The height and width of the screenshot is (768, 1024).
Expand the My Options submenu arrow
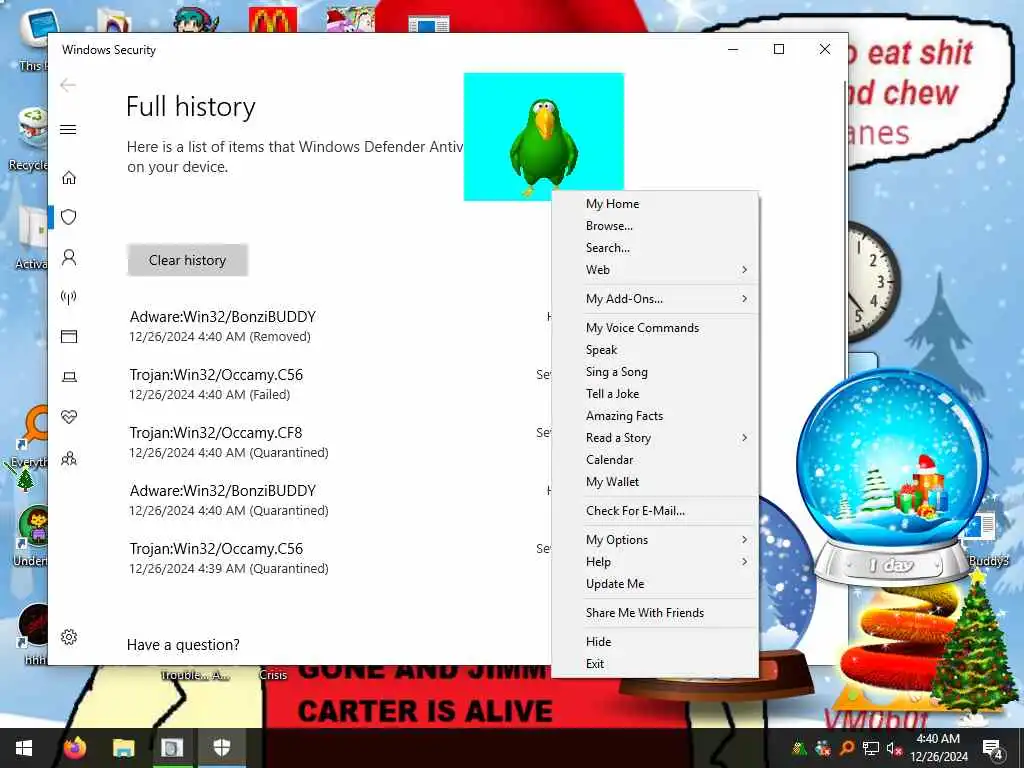[x=744, y=539]
